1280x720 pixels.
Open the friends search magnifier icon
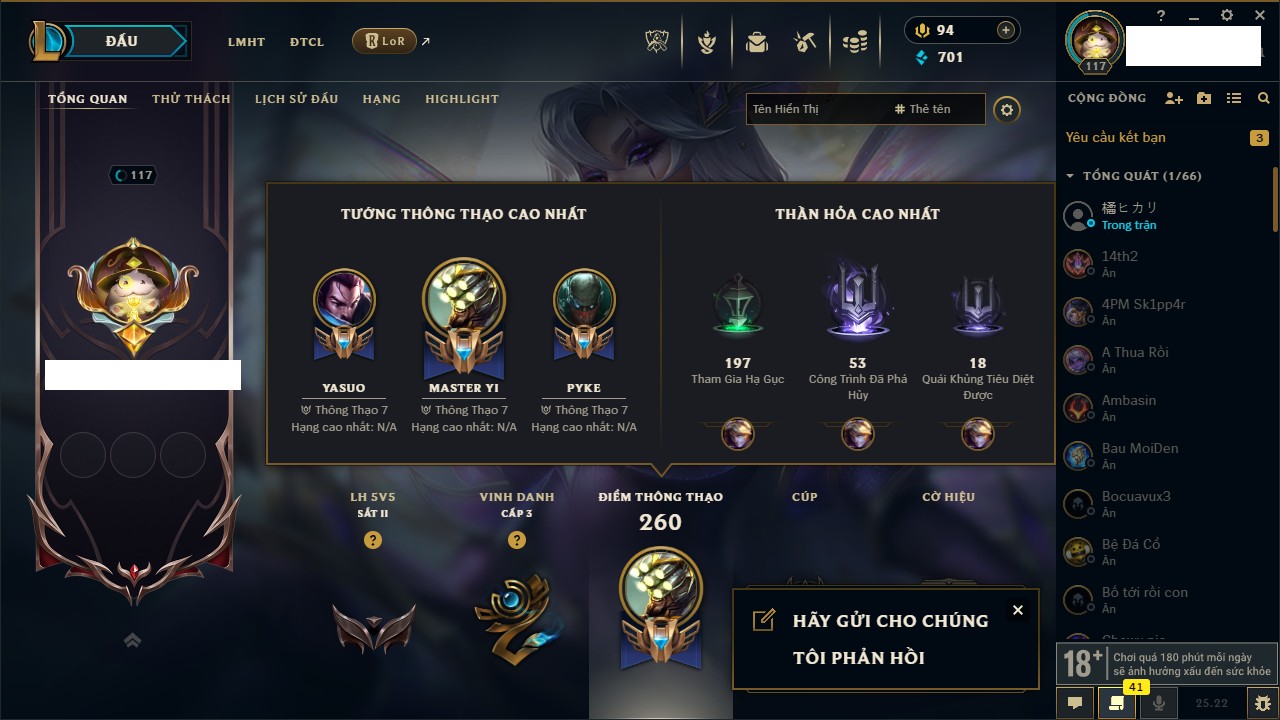pyautogui.click(x=1264, y=98)
